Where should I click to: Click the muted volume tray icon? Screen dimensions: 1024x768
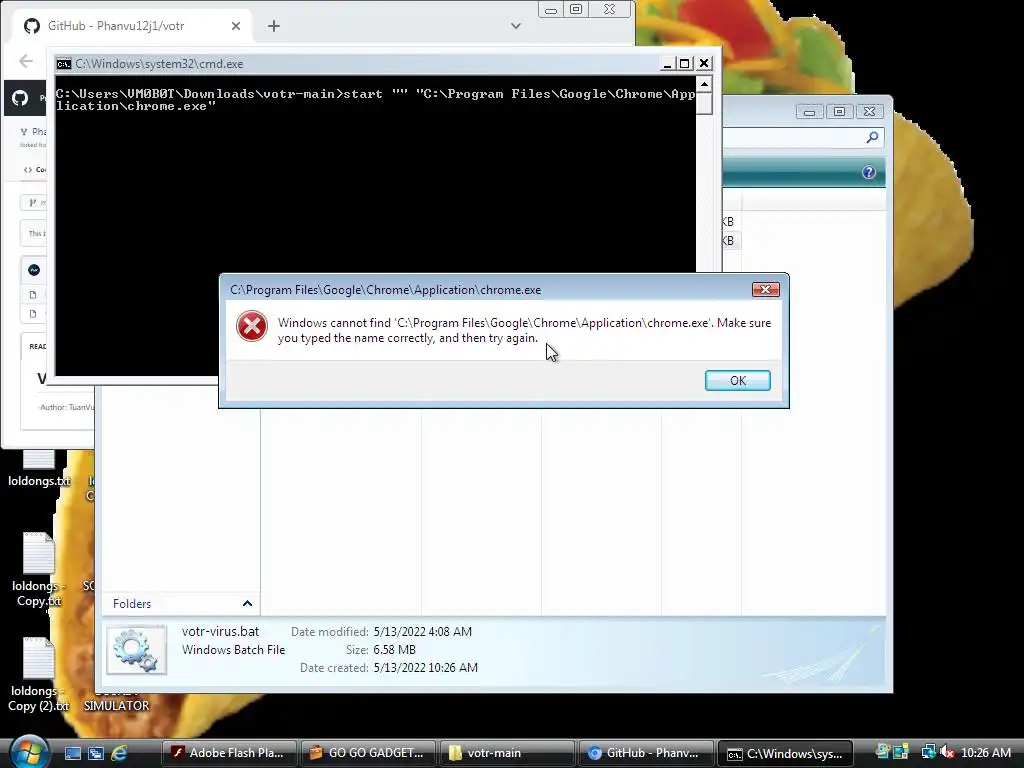point(946,752)
